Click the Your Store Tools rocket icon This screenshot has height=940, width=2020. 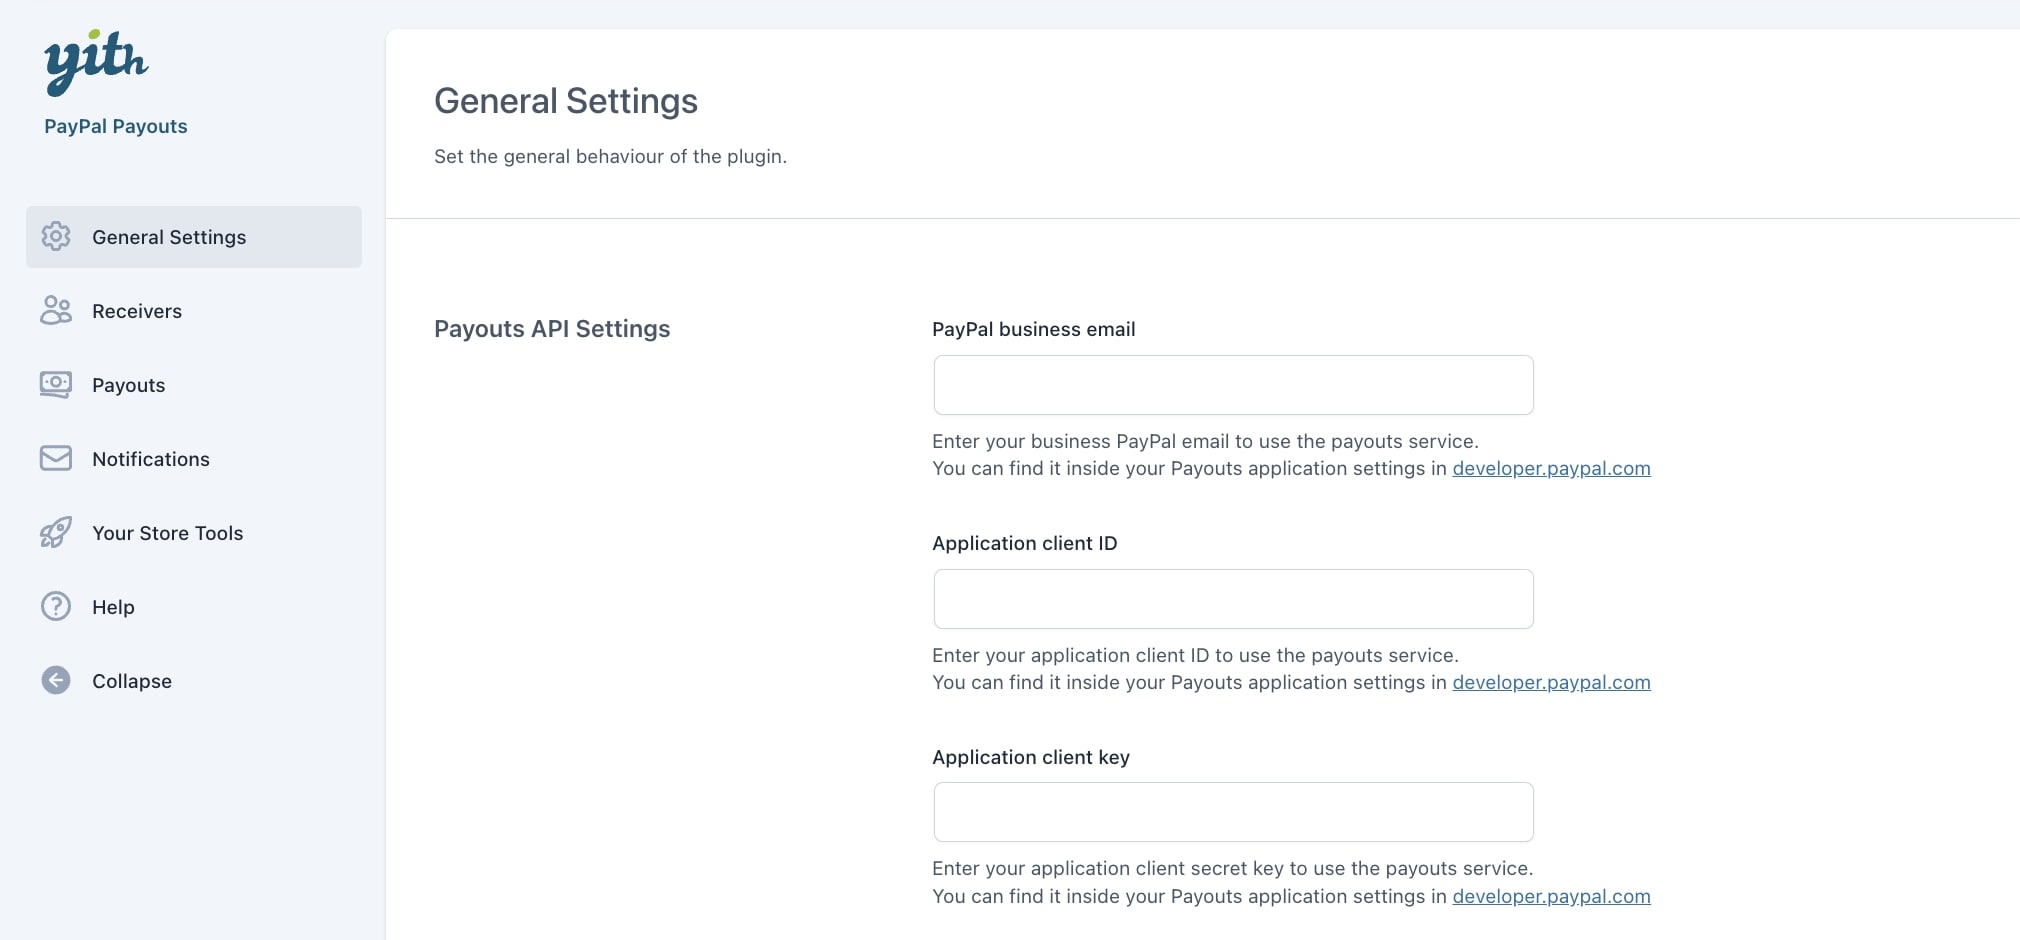tap(56, 532)
